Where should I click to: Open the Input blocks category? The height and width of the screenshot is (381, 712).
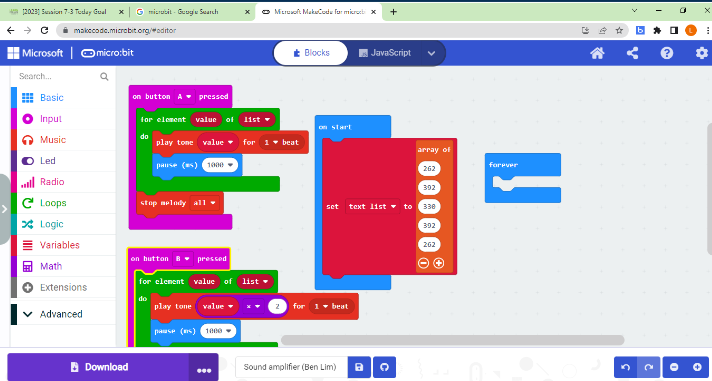63,119
